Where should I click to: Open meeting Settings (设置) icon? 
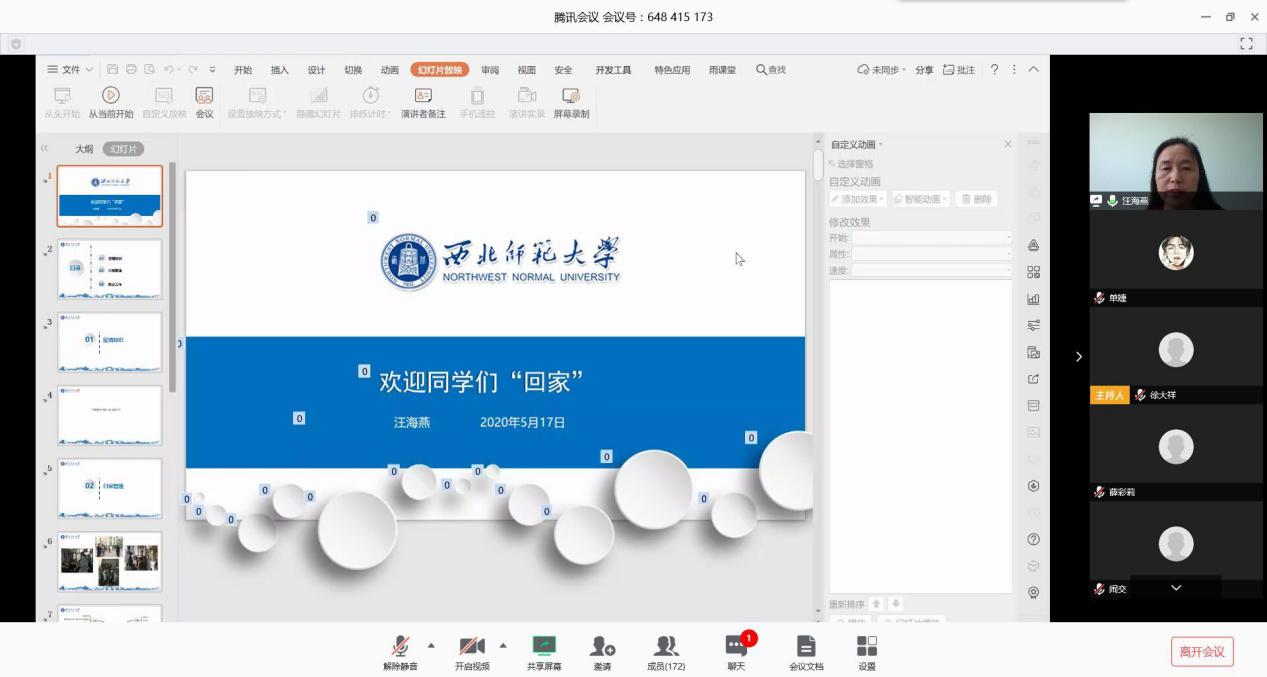tap(867, 646)
